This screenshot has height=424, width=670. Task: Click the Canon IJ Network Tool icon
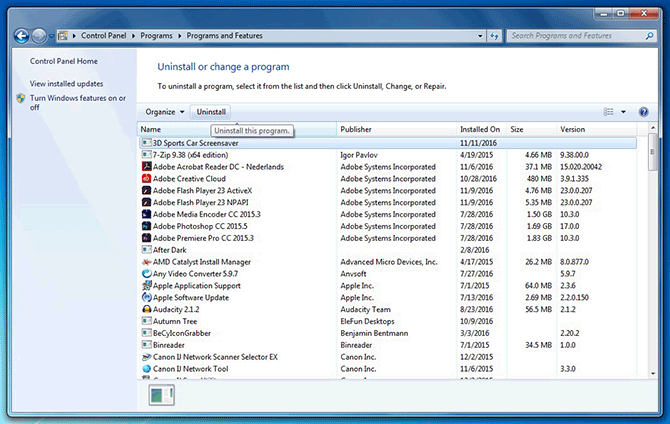147,368
